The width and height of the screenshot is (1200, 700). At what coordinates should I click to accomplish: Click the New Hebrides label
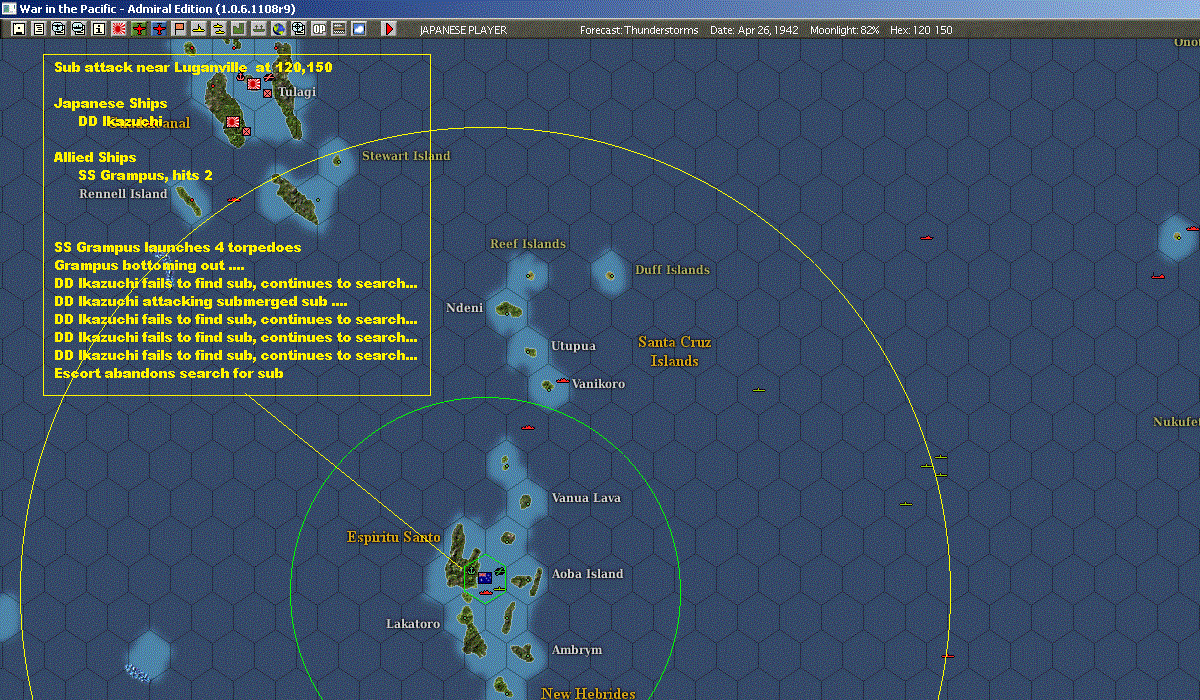(588, 693)
